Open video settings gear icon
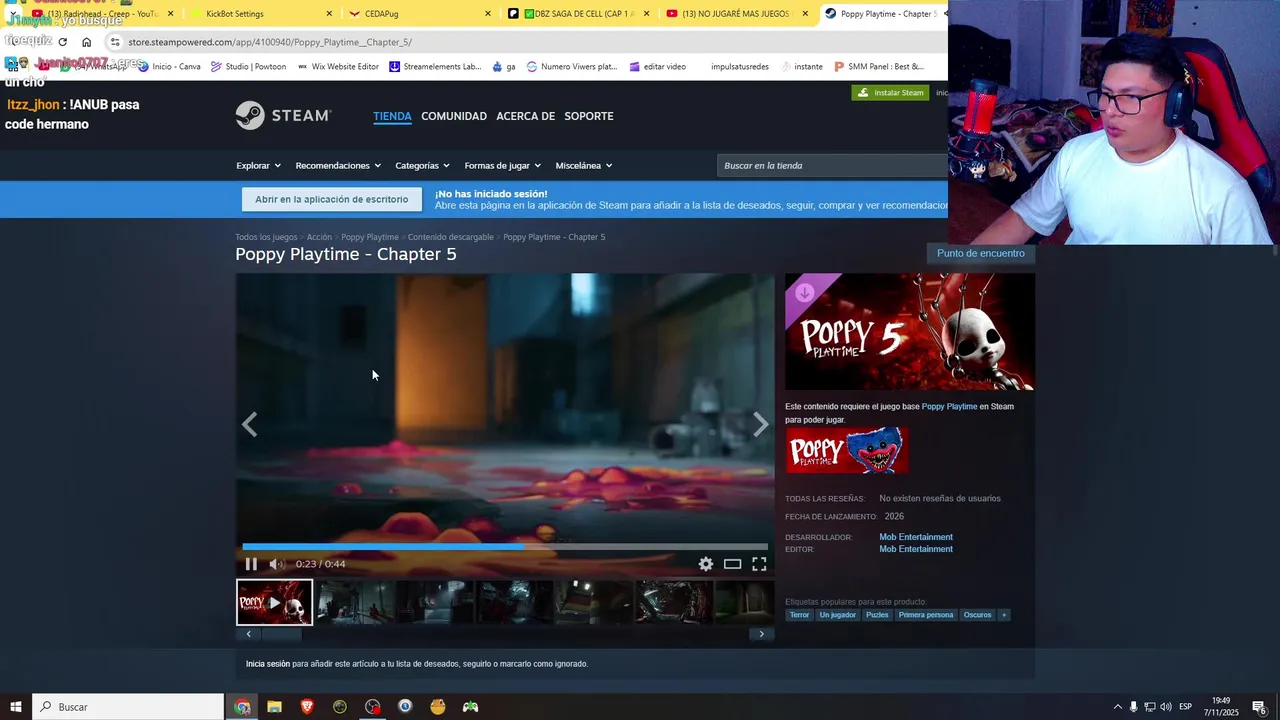This screenshot has width=1280, height=720. click(706, 564)
